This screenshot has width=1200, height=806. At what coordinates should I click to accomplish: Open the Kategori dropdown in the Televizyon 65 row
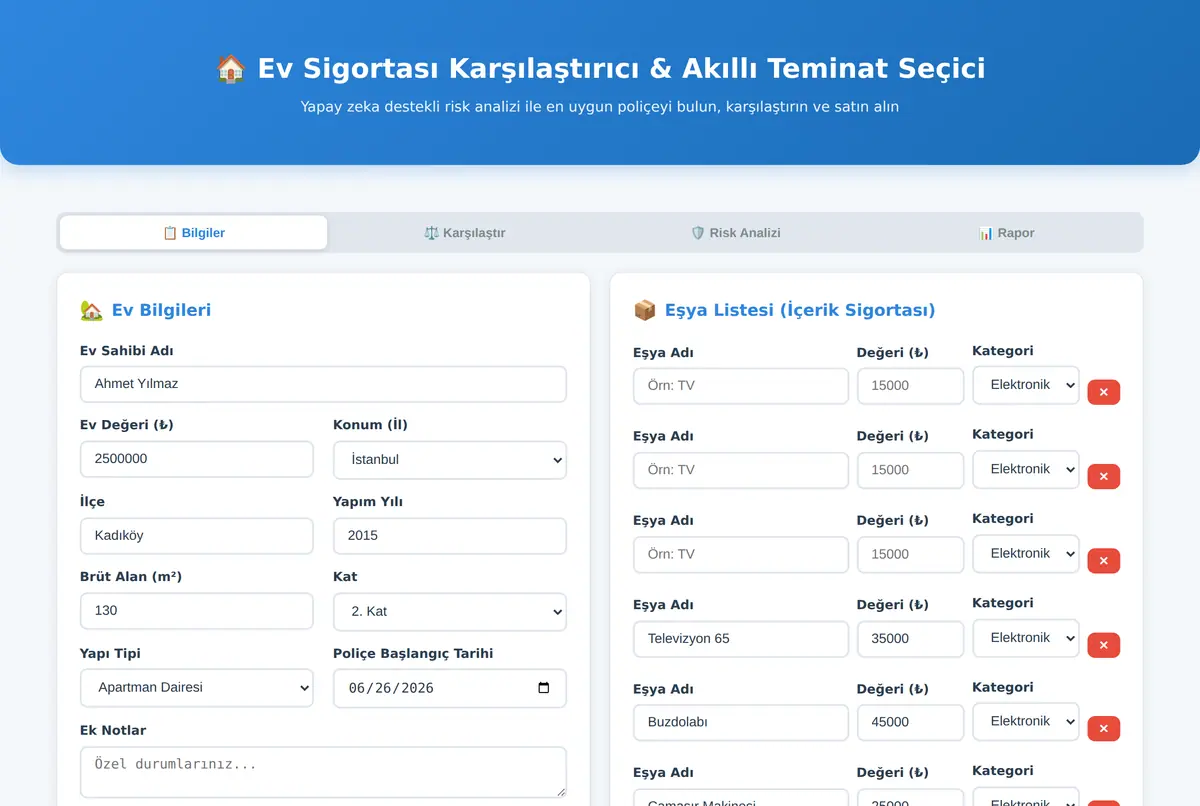(x=1026, y=638)
